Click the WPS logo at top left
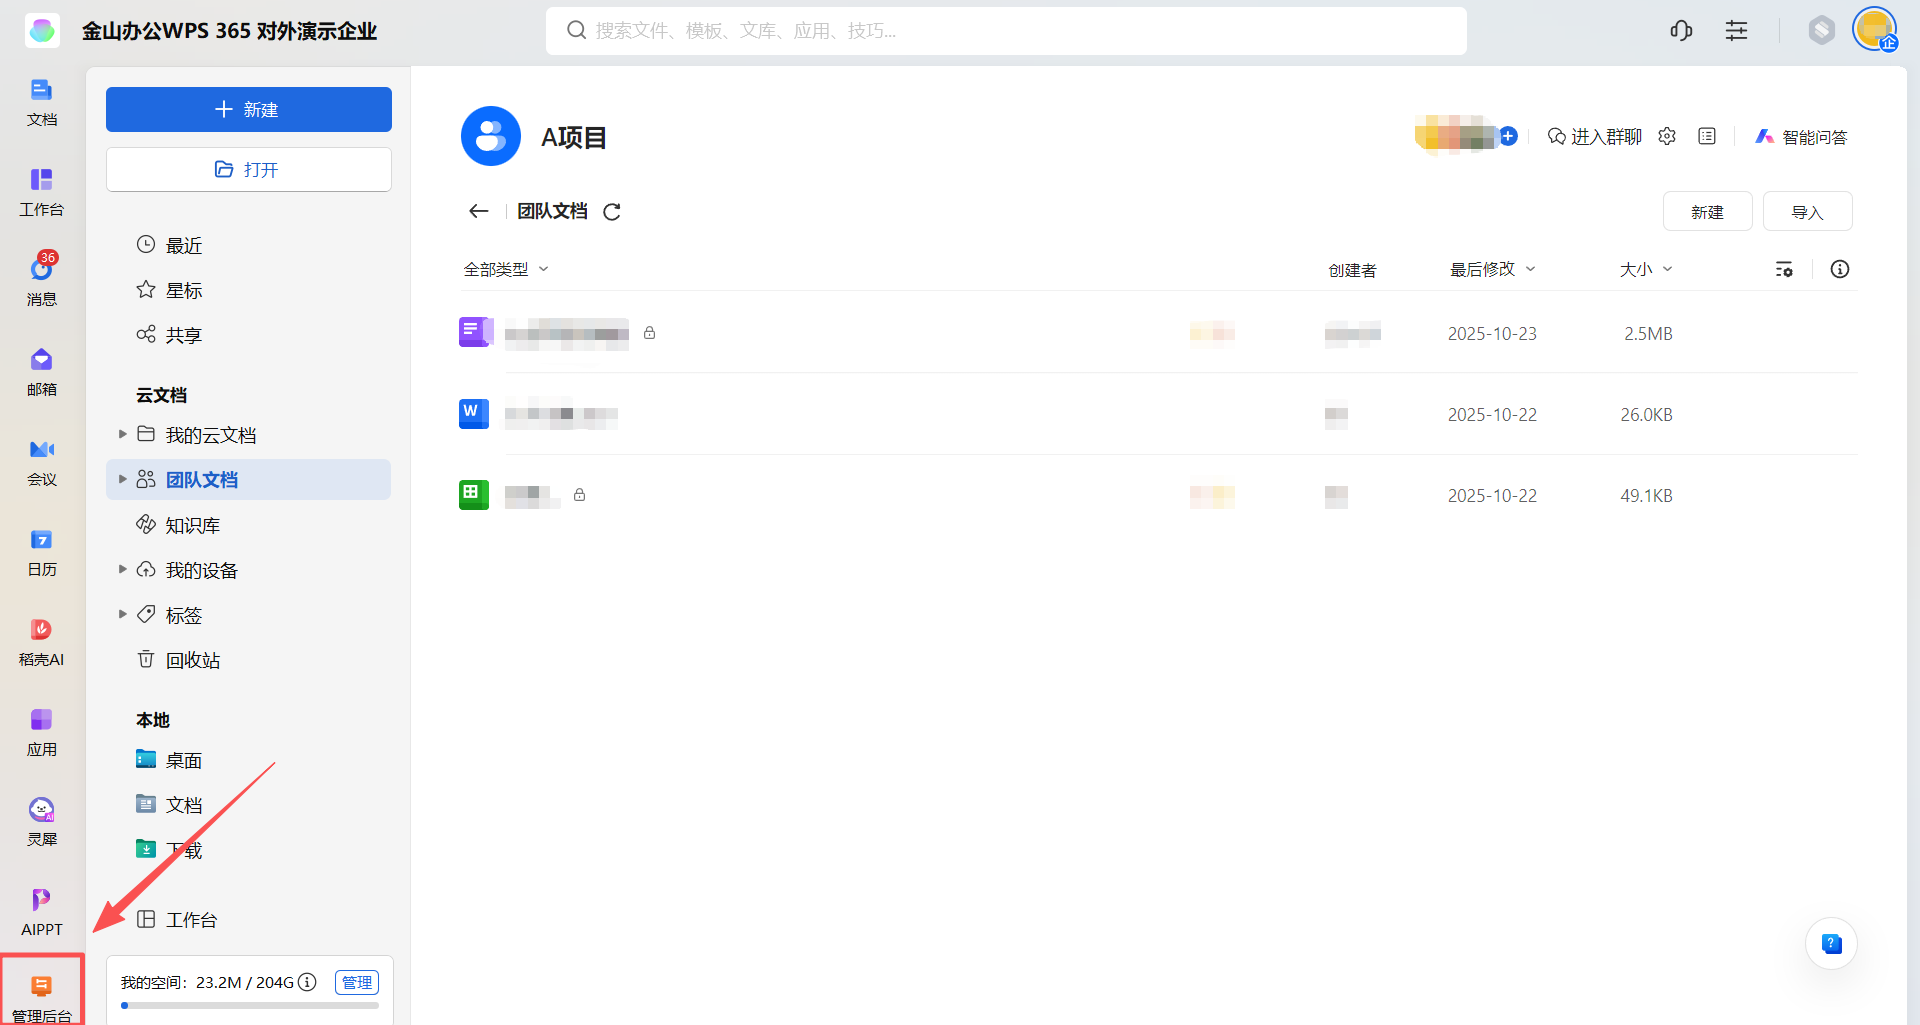Image resolution: width=1920 pixels, height=1025 pixels. [x=42, y=31]
